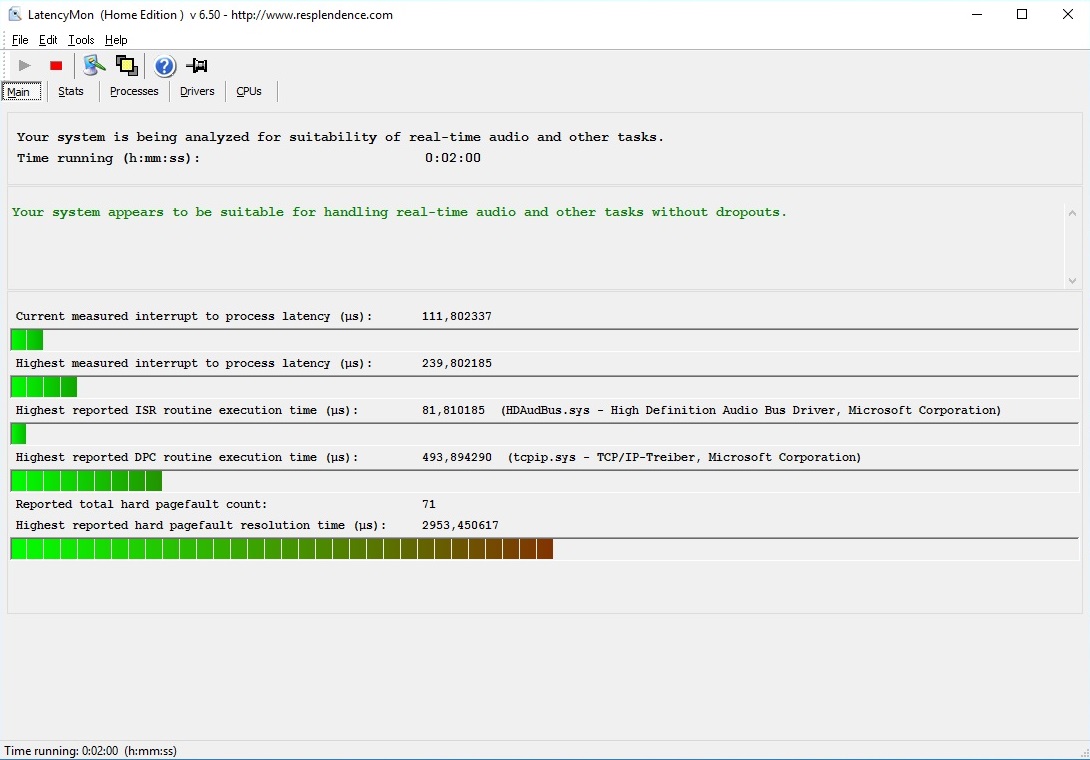The width and height of the screenshot is (1090, 760).
Task: Click the 'Reported total hard pagefault count' label
Action: click(141, 504)
